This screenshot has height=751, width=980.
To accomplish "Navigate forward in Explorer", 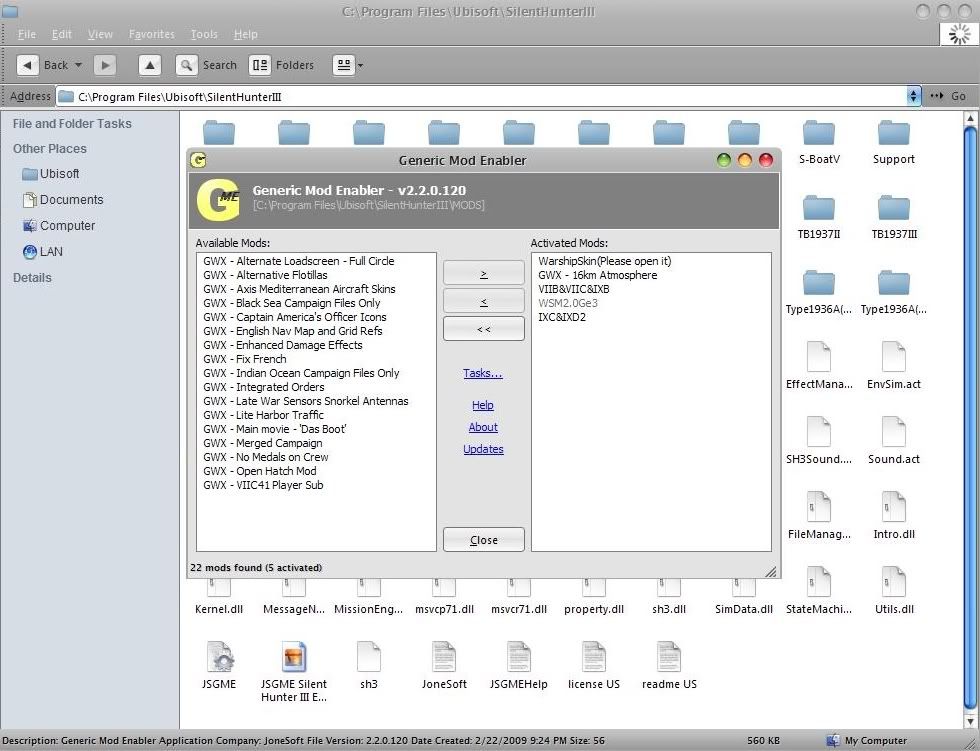I will pos(105,65).
